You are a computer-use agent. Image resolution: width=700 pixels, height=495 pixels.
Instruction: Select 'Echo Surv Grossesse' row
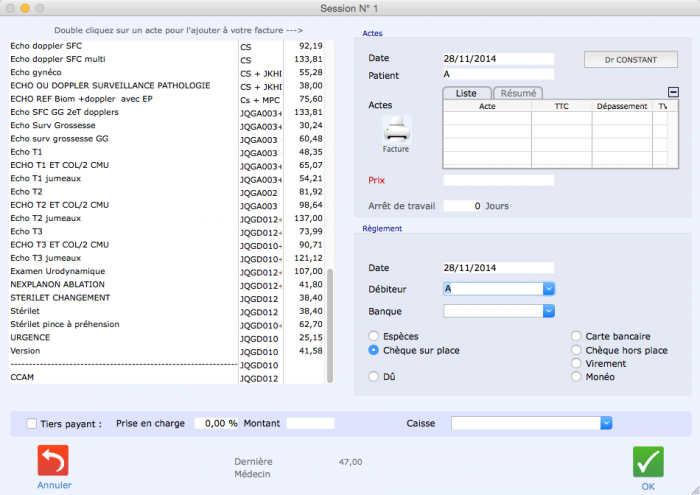[x=166, y=125]
